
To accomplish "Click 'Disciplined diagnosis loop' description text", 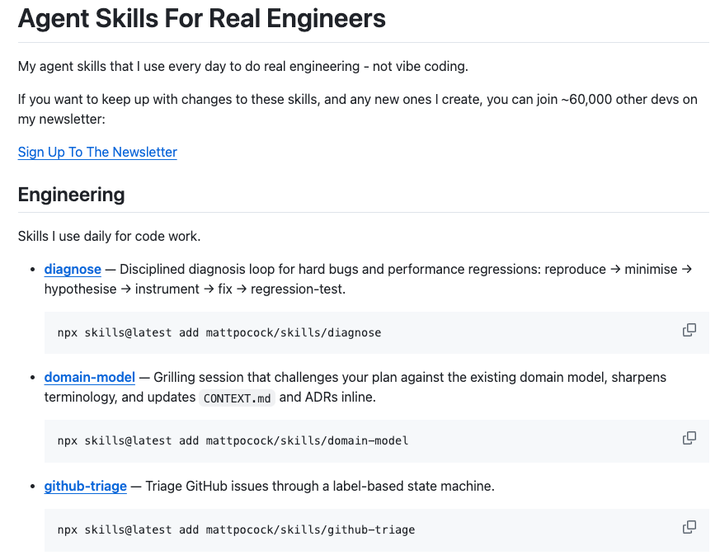I will click(368, 279).
